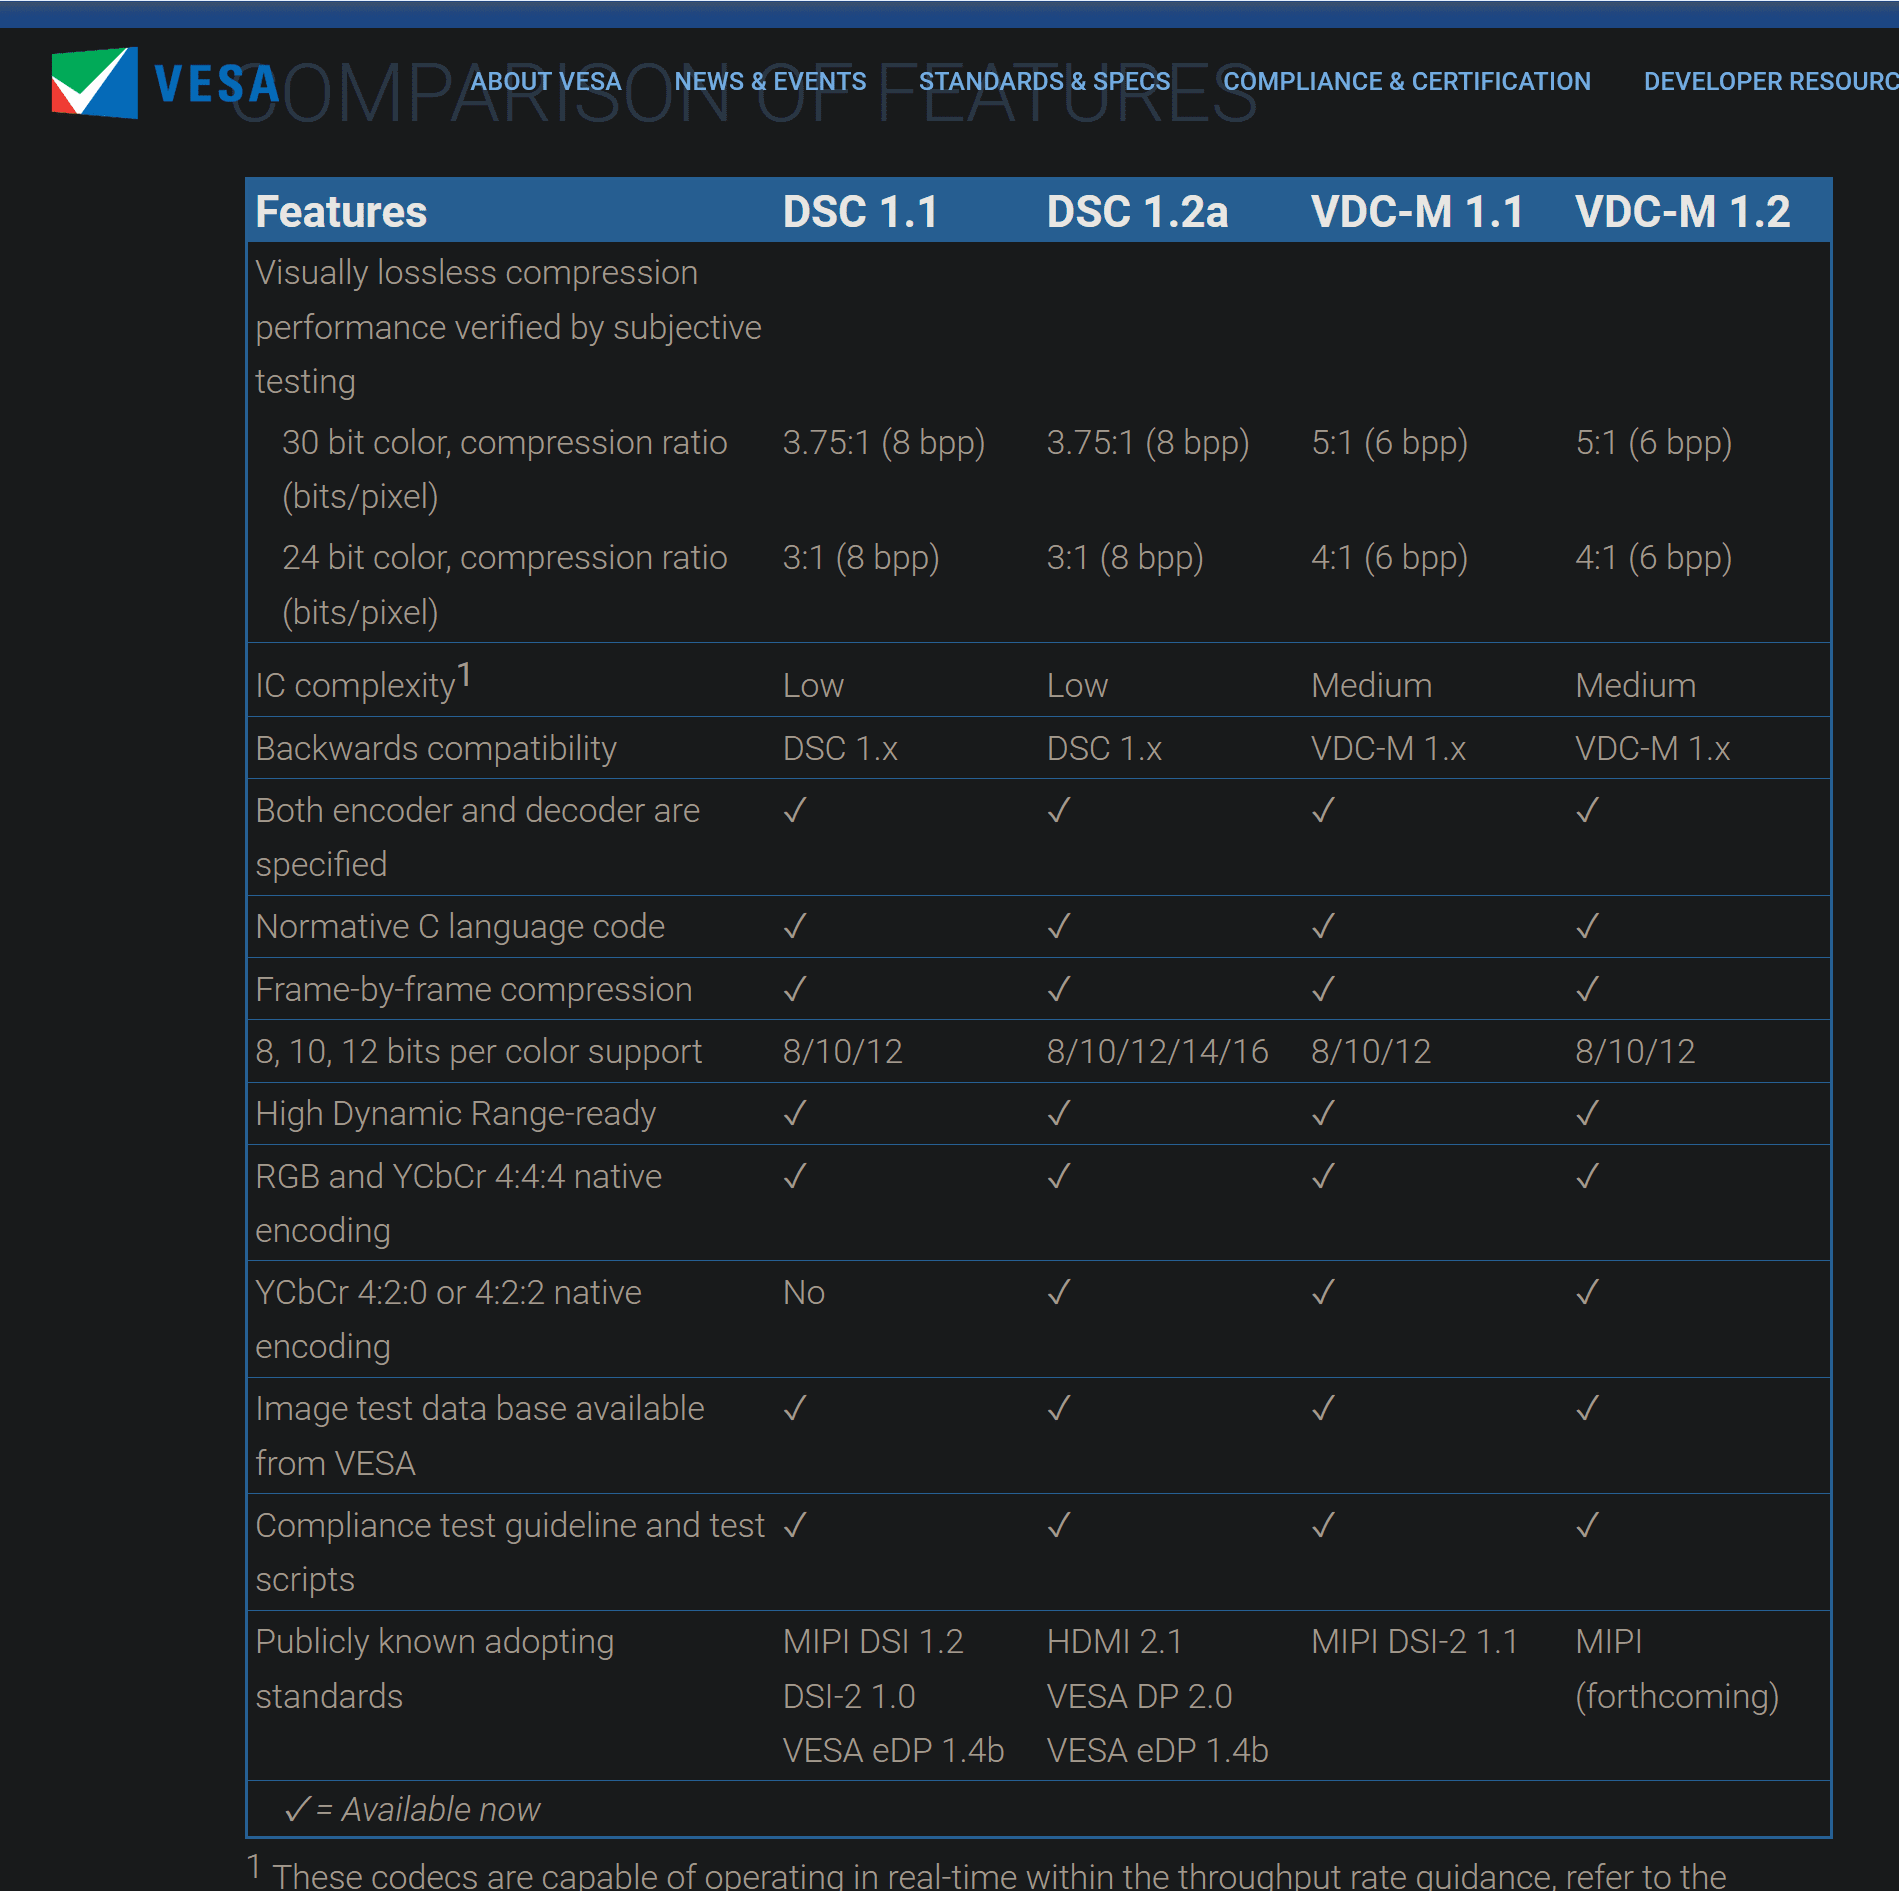The image size is (1899, 1891).
Task: Click the Publicly known adopting standards label
Action: coord(435,1669)
